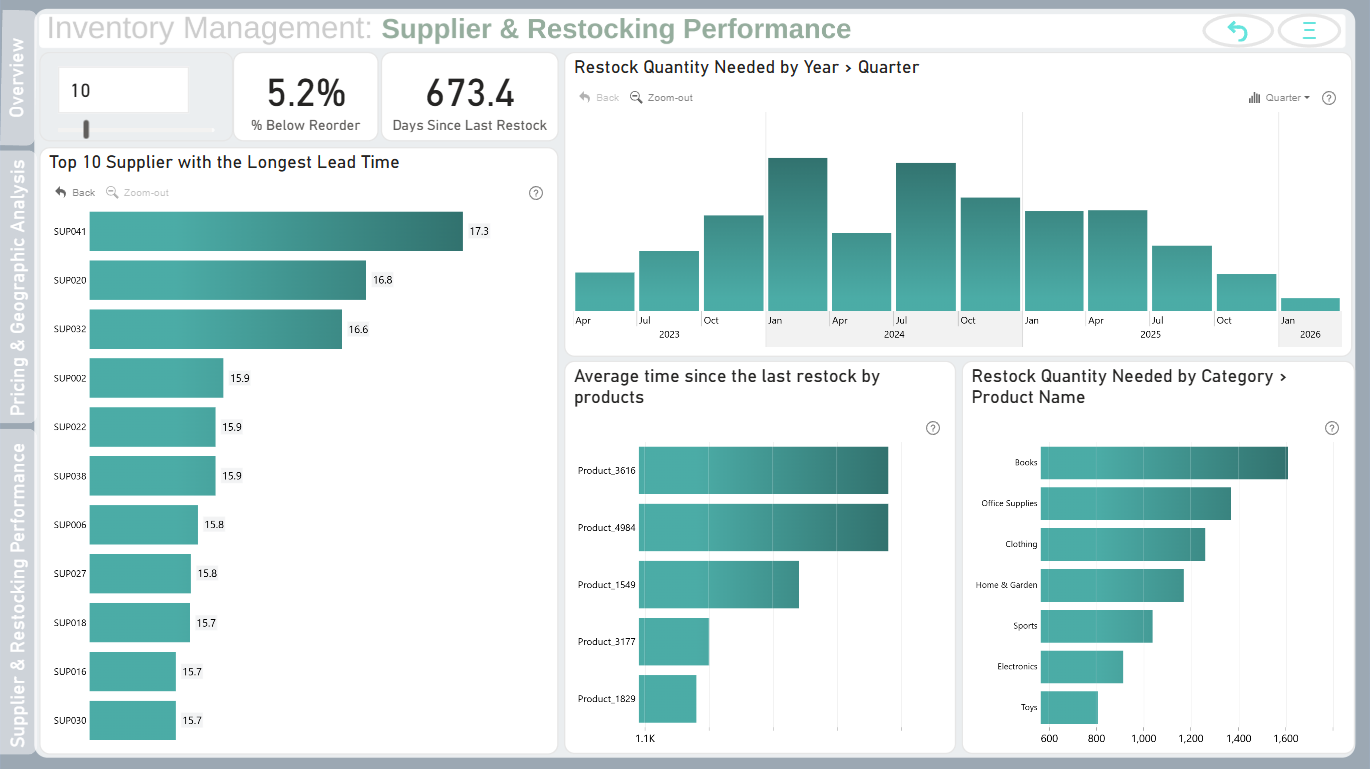This screenshot has width=1370, height=769.
Task: Open the Quarter drill level dropdown
Action: [1280, 98]
